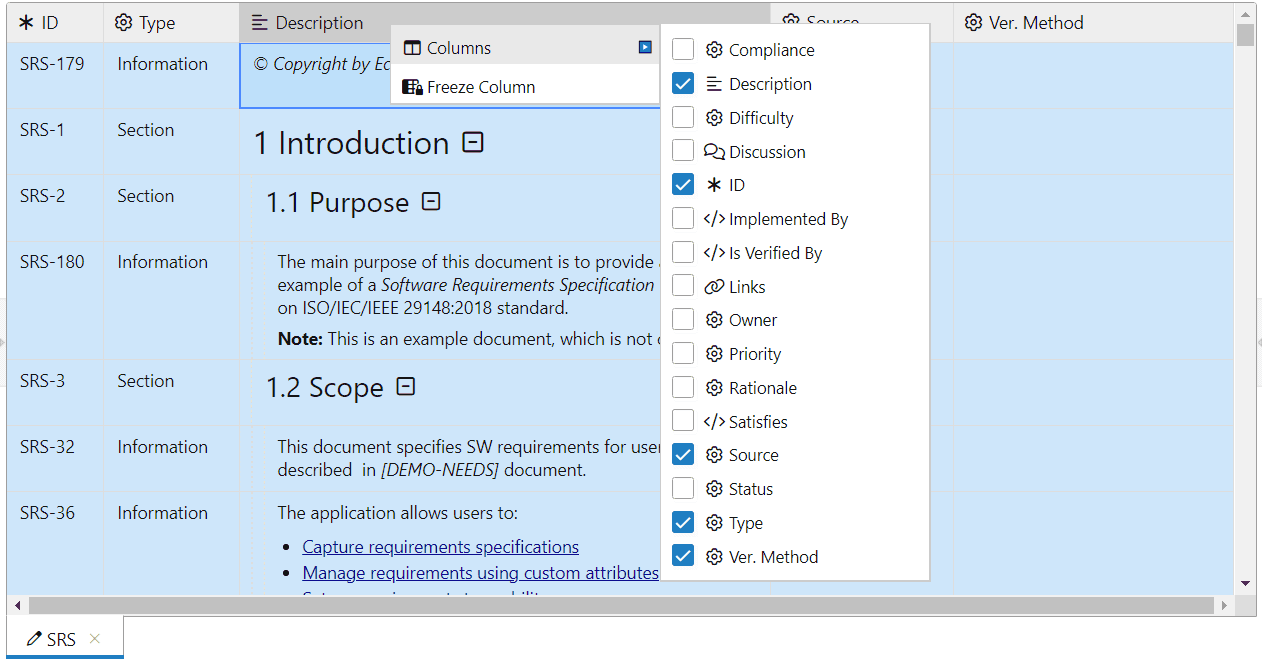Click the gear icon beside Difficulty
This screenshot has height=661, width=1262.
(714, 118)
